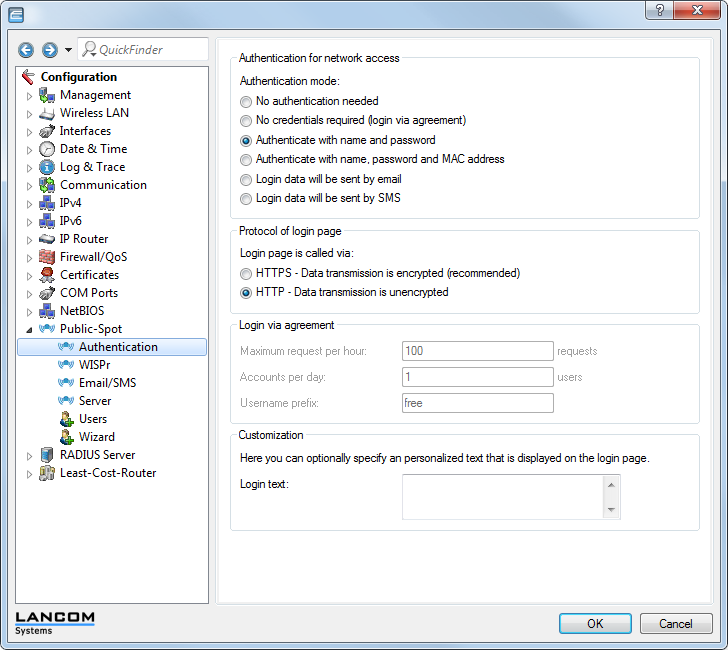Image resolution: width=728 pixels, height=650 pixels.
Task: Collapse the Public-Spot tree node
Action: (x=29, y=329)
